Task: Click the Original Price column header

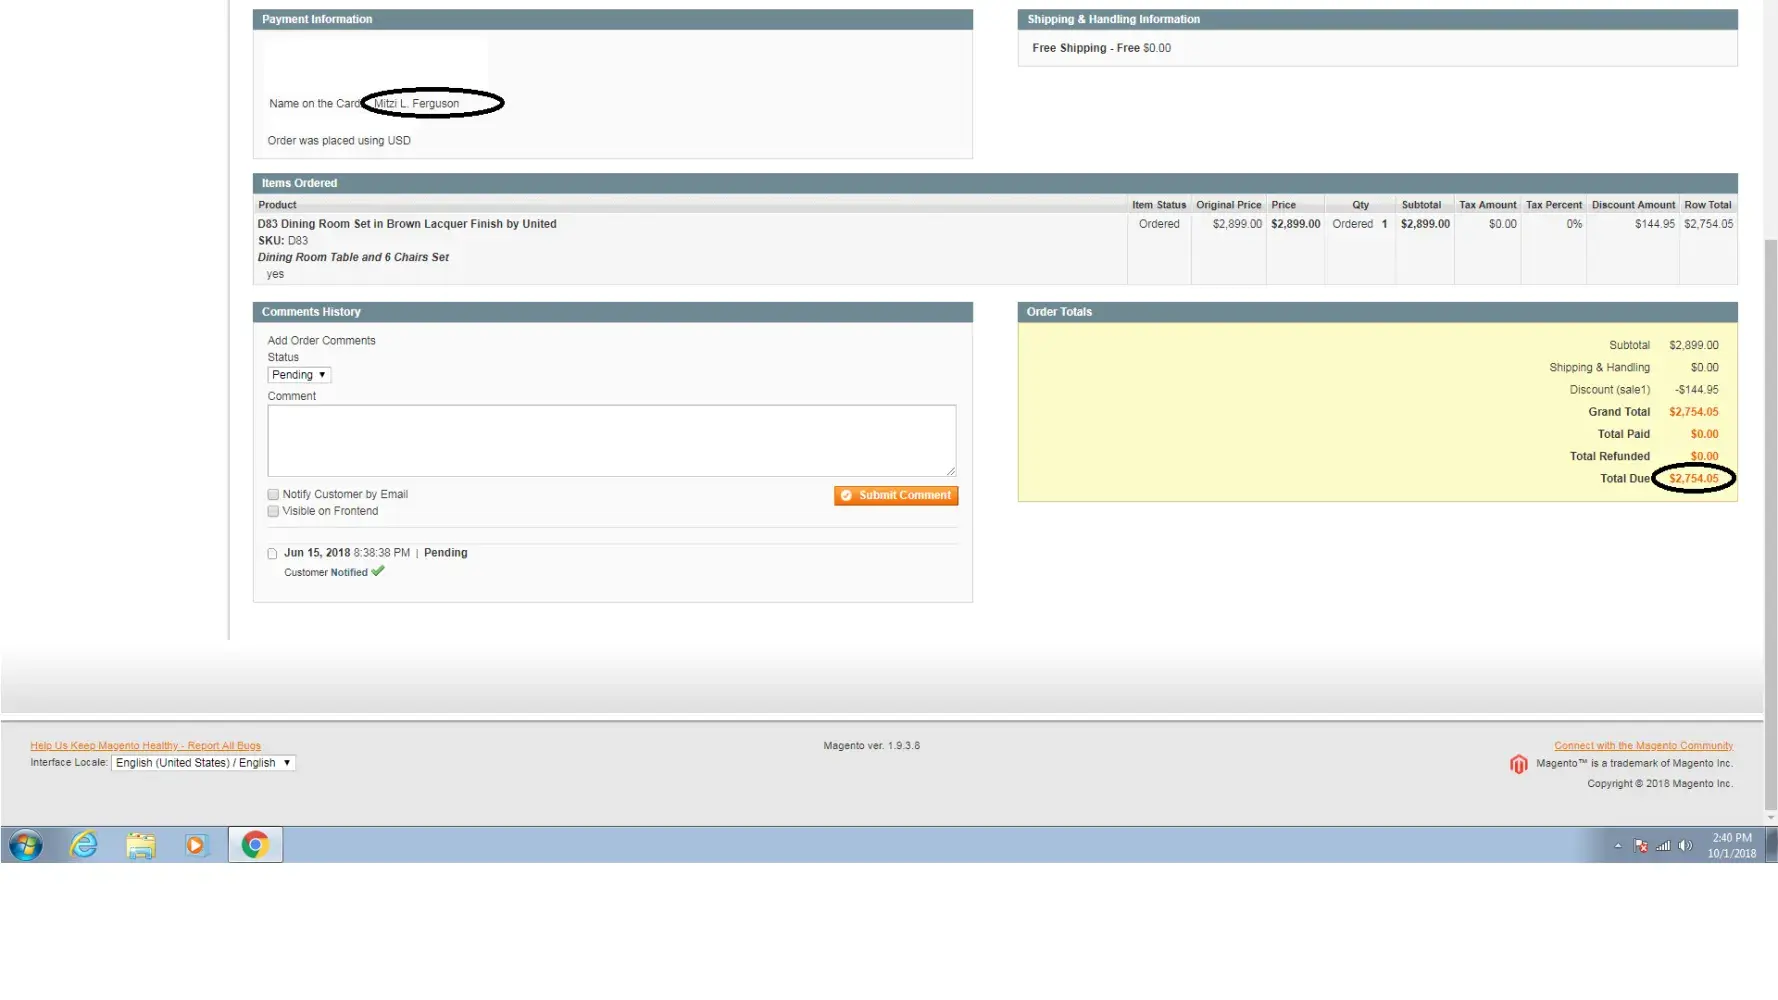Action: 1229,205
